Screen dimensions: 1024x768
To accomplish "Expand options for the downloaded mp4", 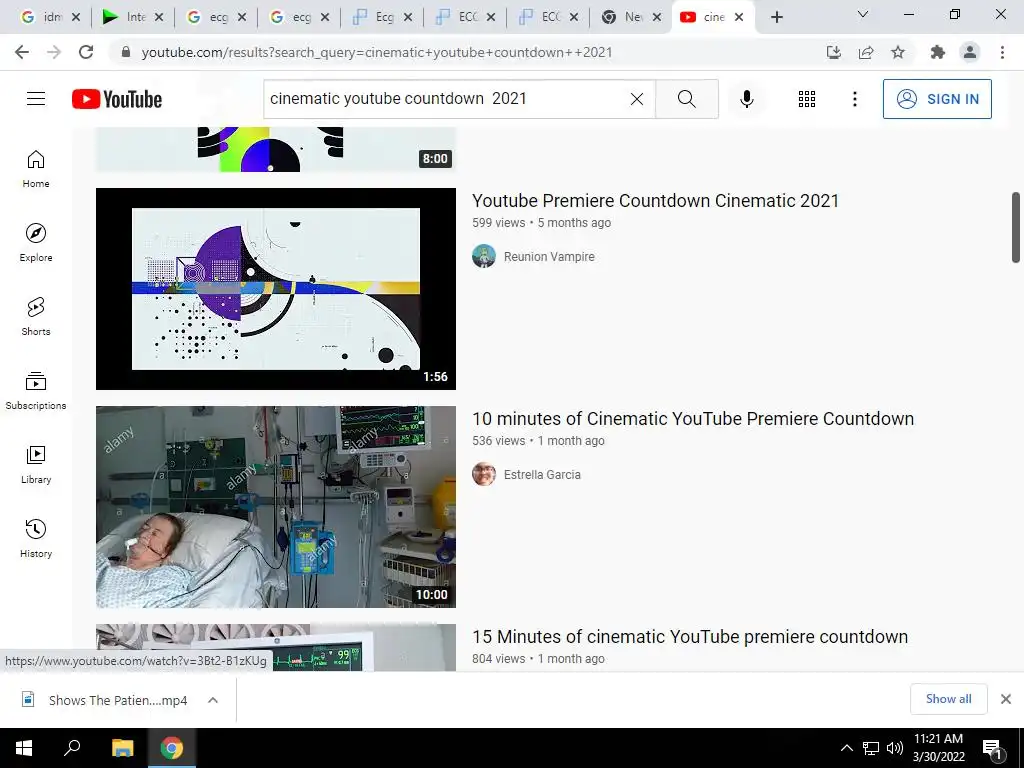I will 212,700.
